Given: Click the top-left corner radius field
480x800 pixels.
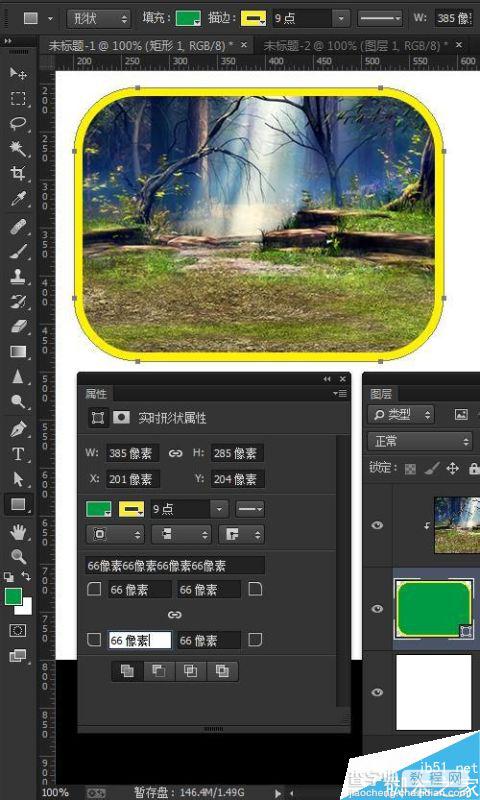Looking at the screenshot, I should point(140,590).
